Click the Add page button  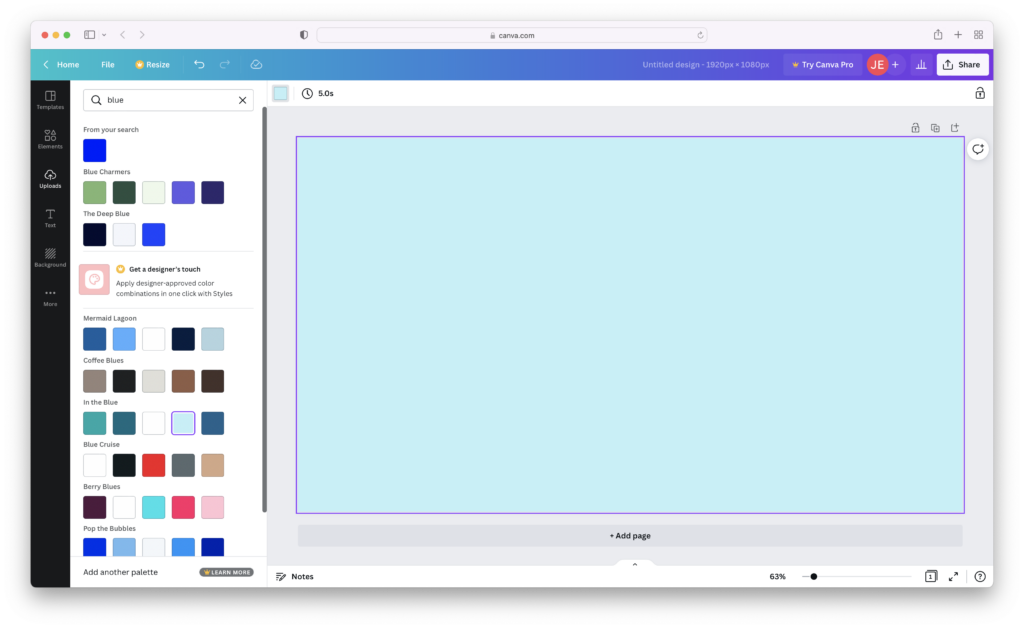(630, 536)
